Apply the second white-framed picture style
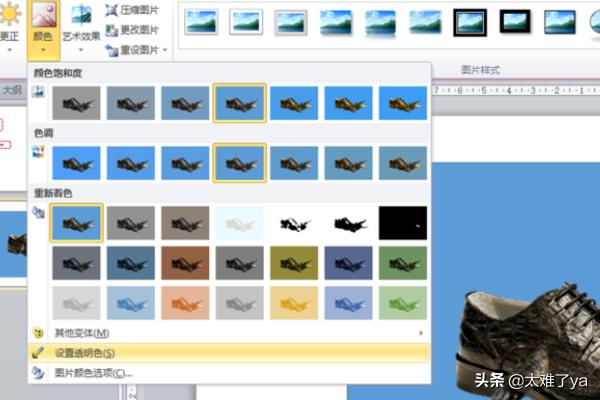This screenshot has width=600, height=400. pos(246,22)
